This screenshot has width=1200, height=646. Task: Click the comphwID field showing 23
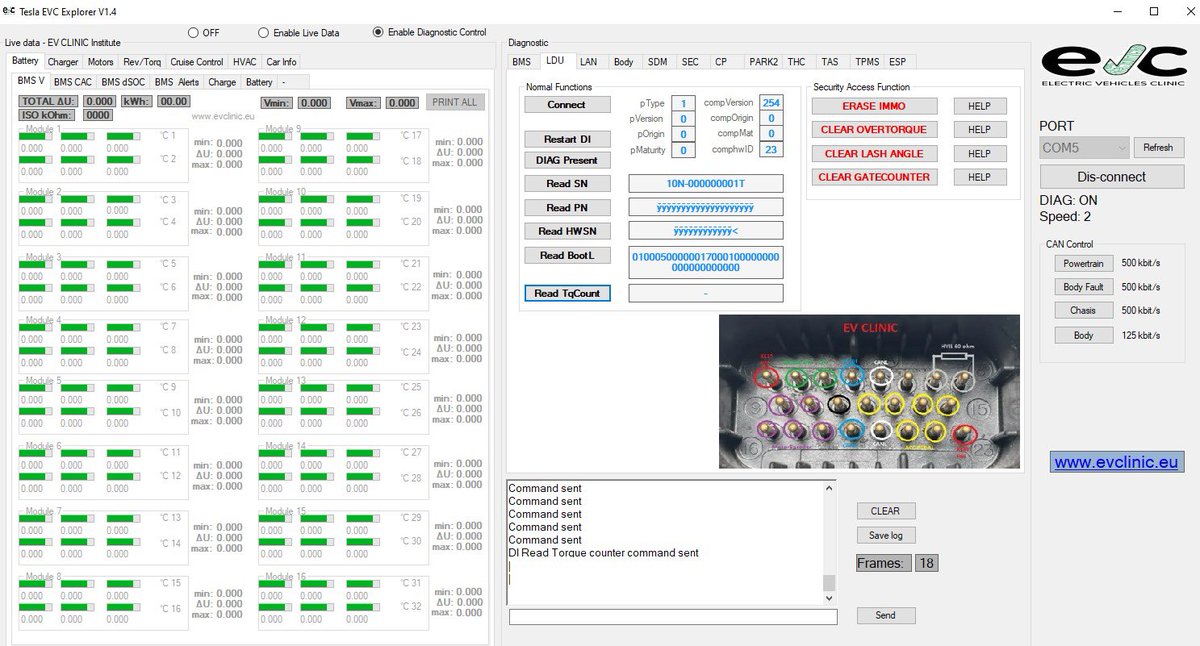(771, 150)
